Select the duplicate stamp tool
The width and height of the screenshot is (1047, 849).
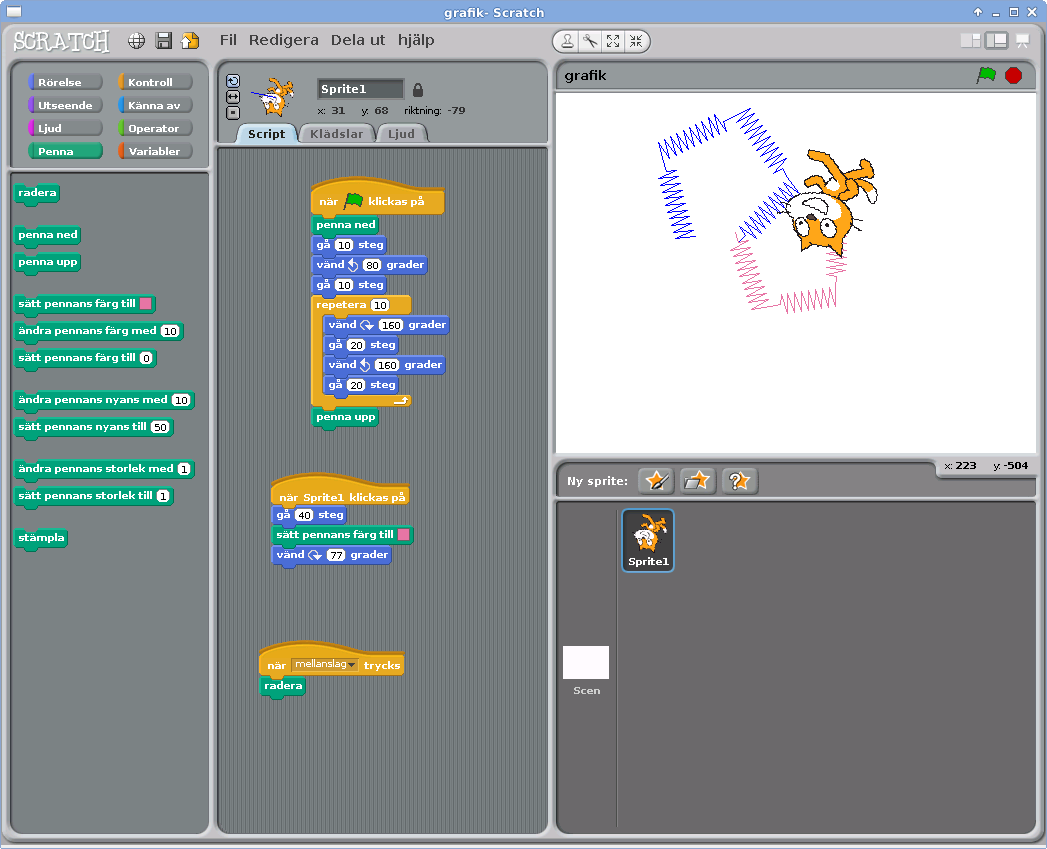[x=567, y=41]
